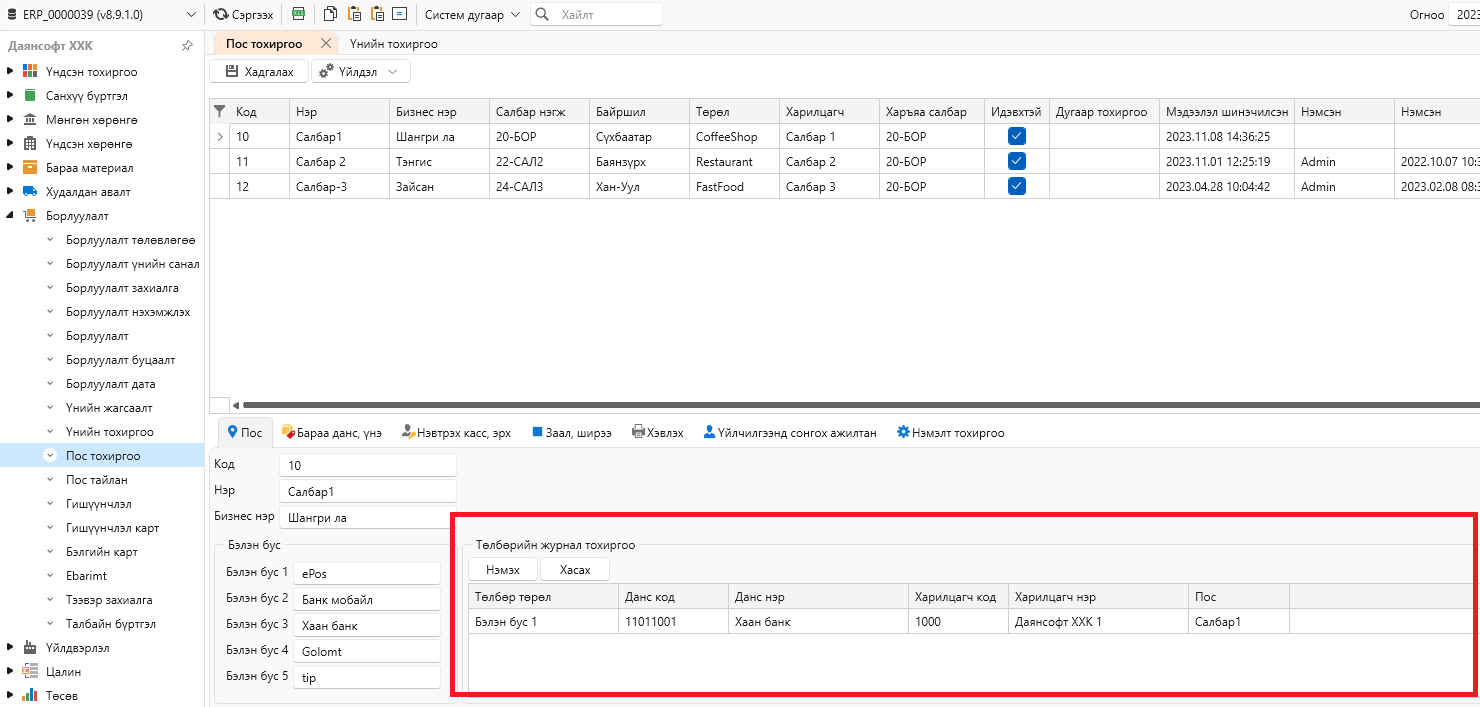The width and height of the screenshot is (1480, 707).
Task: Click the Хадгалах save button
Action: [x=259, y=72]
